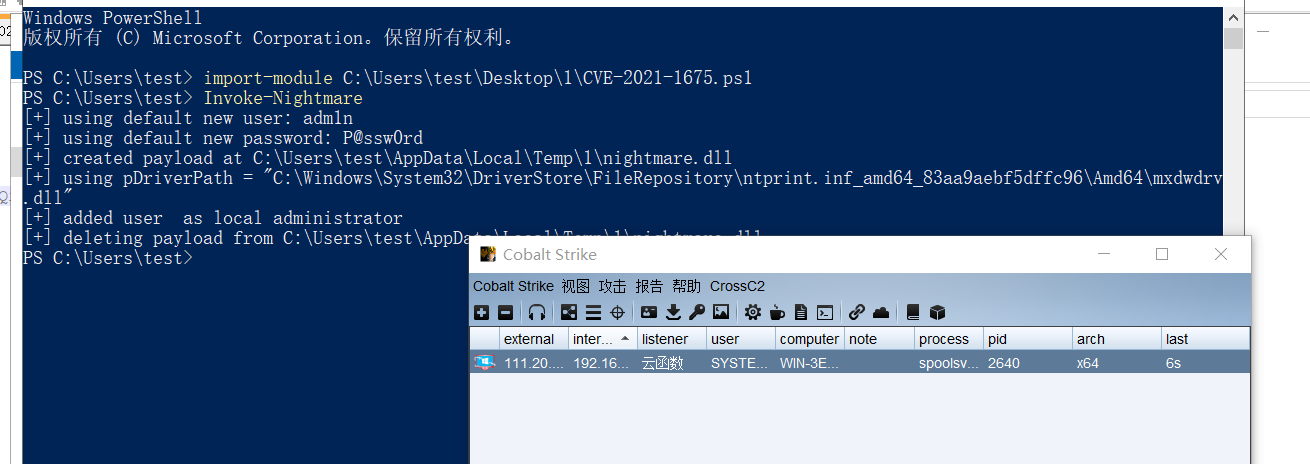
Task: Click the document Office Macro icon
Action: point(801,312)
